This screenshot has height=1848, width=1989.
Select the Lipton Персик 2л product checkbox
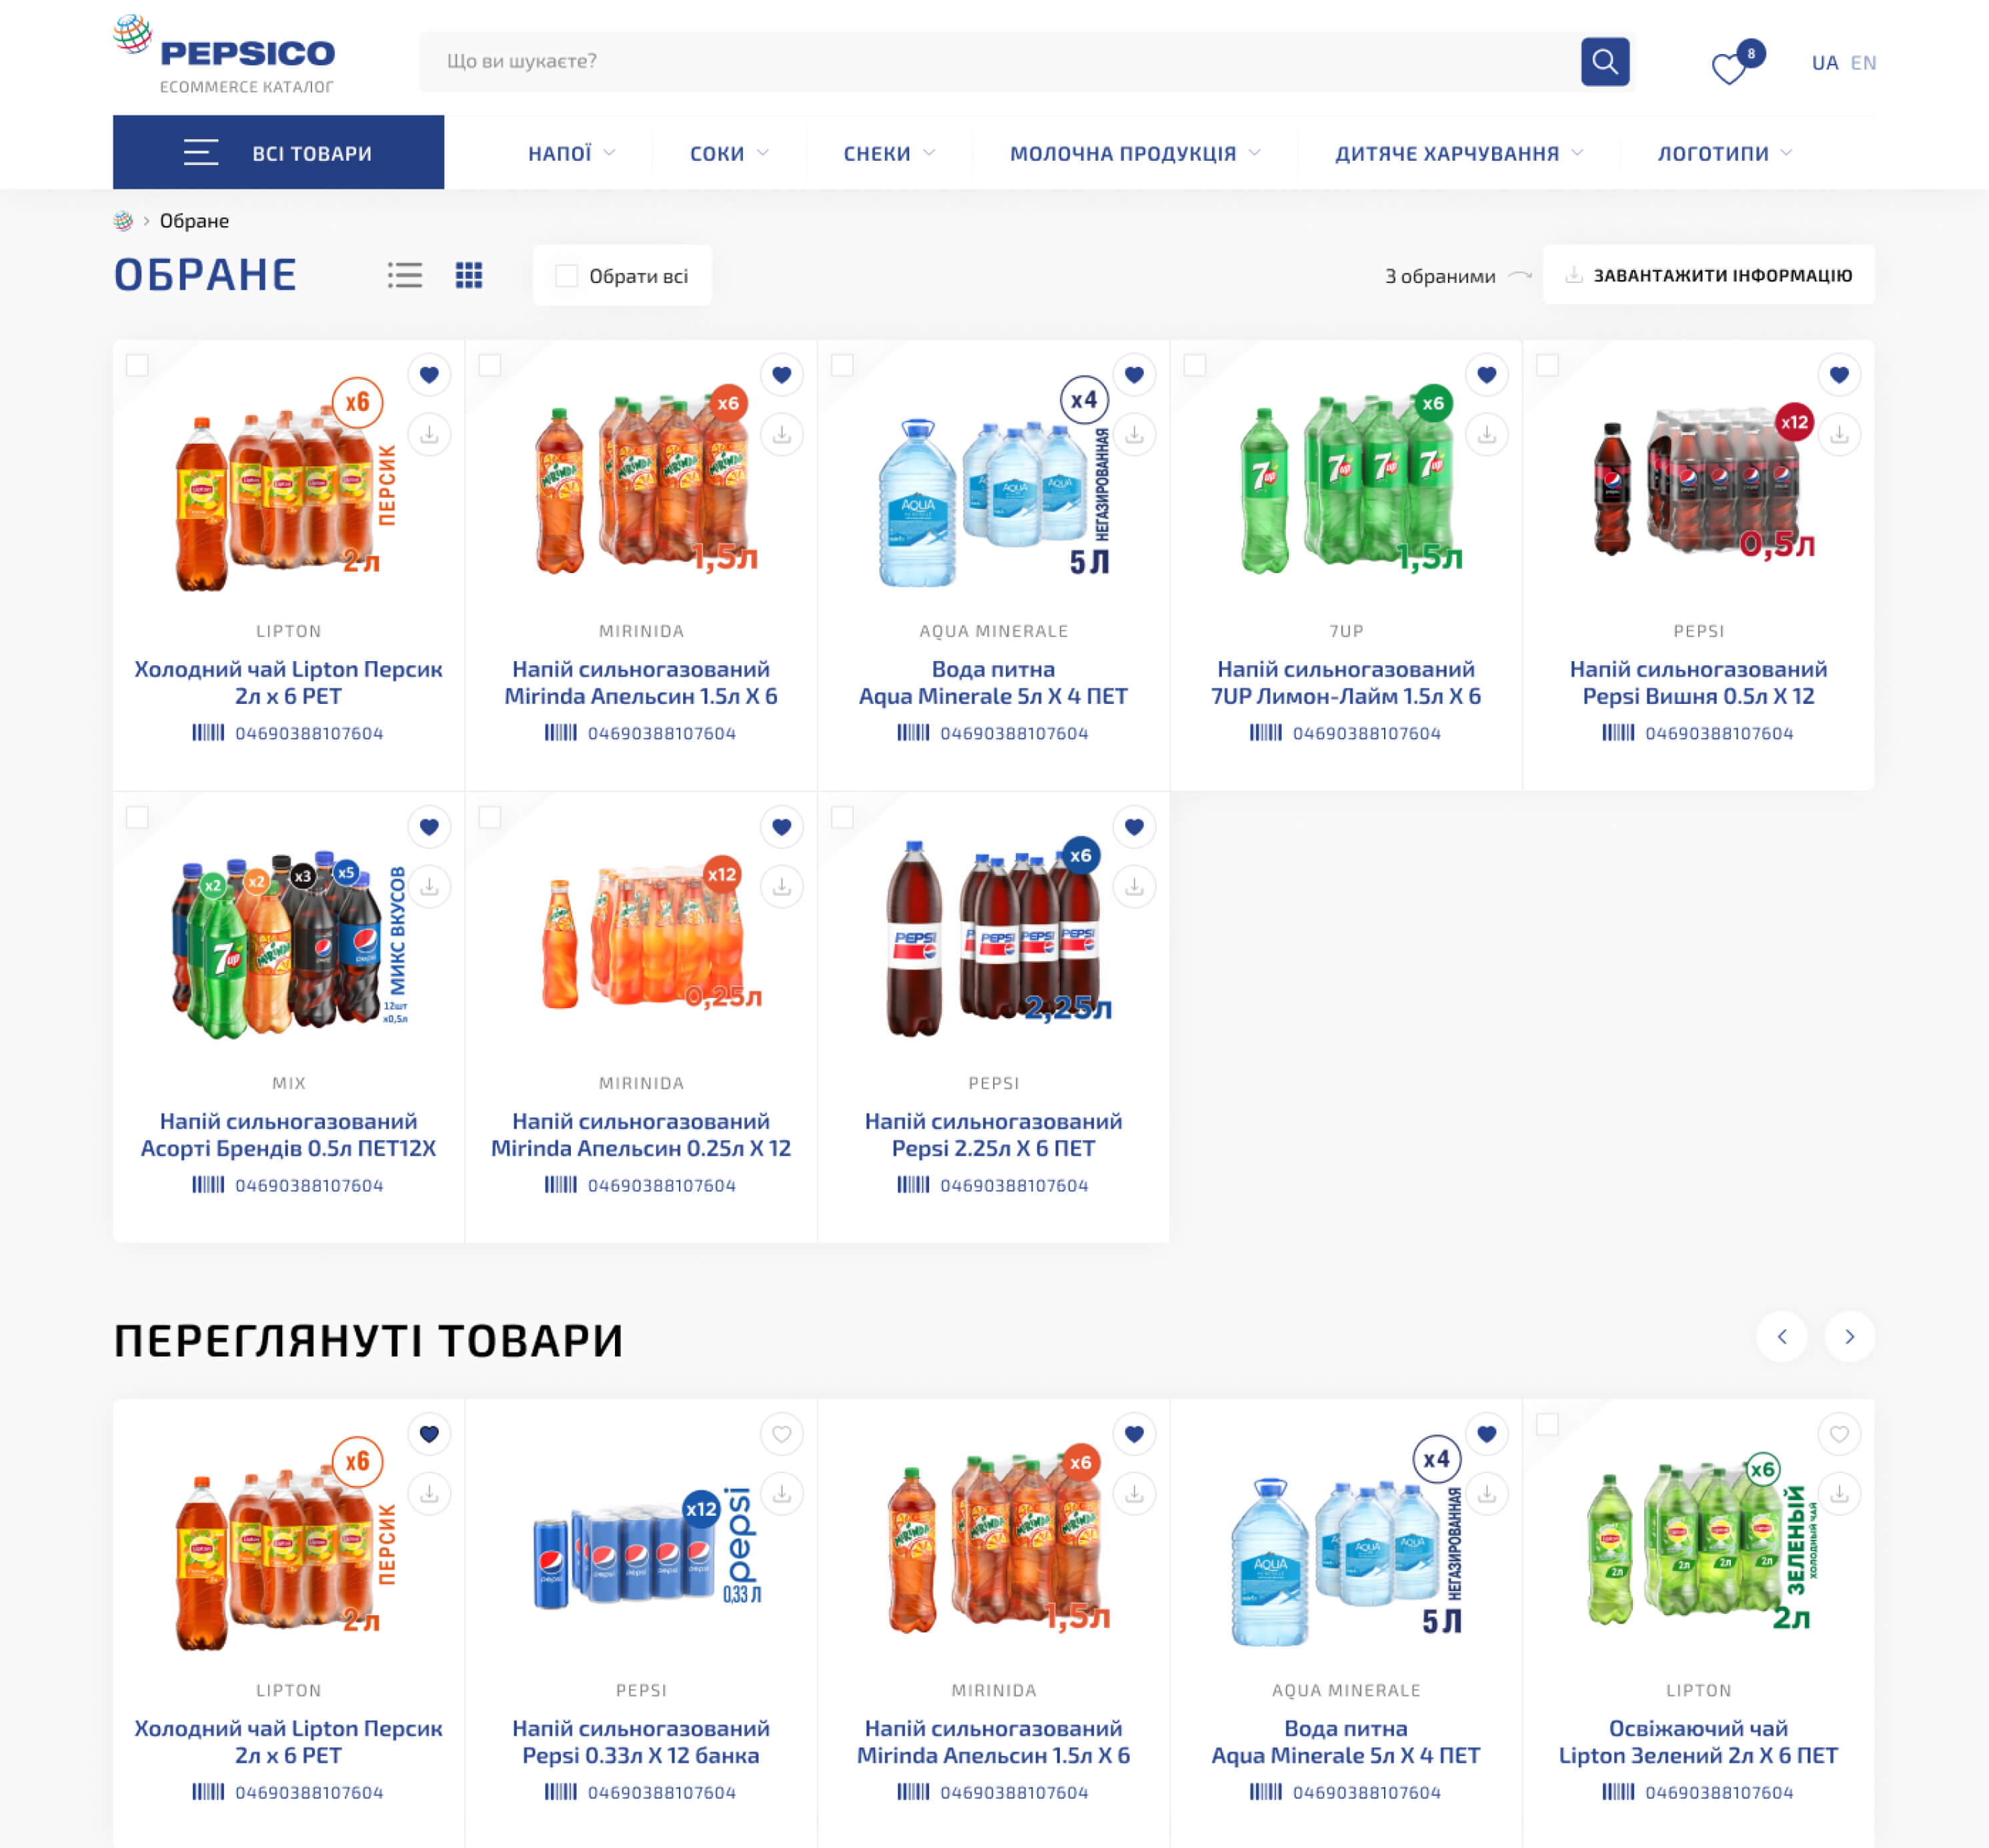(137, 365)
